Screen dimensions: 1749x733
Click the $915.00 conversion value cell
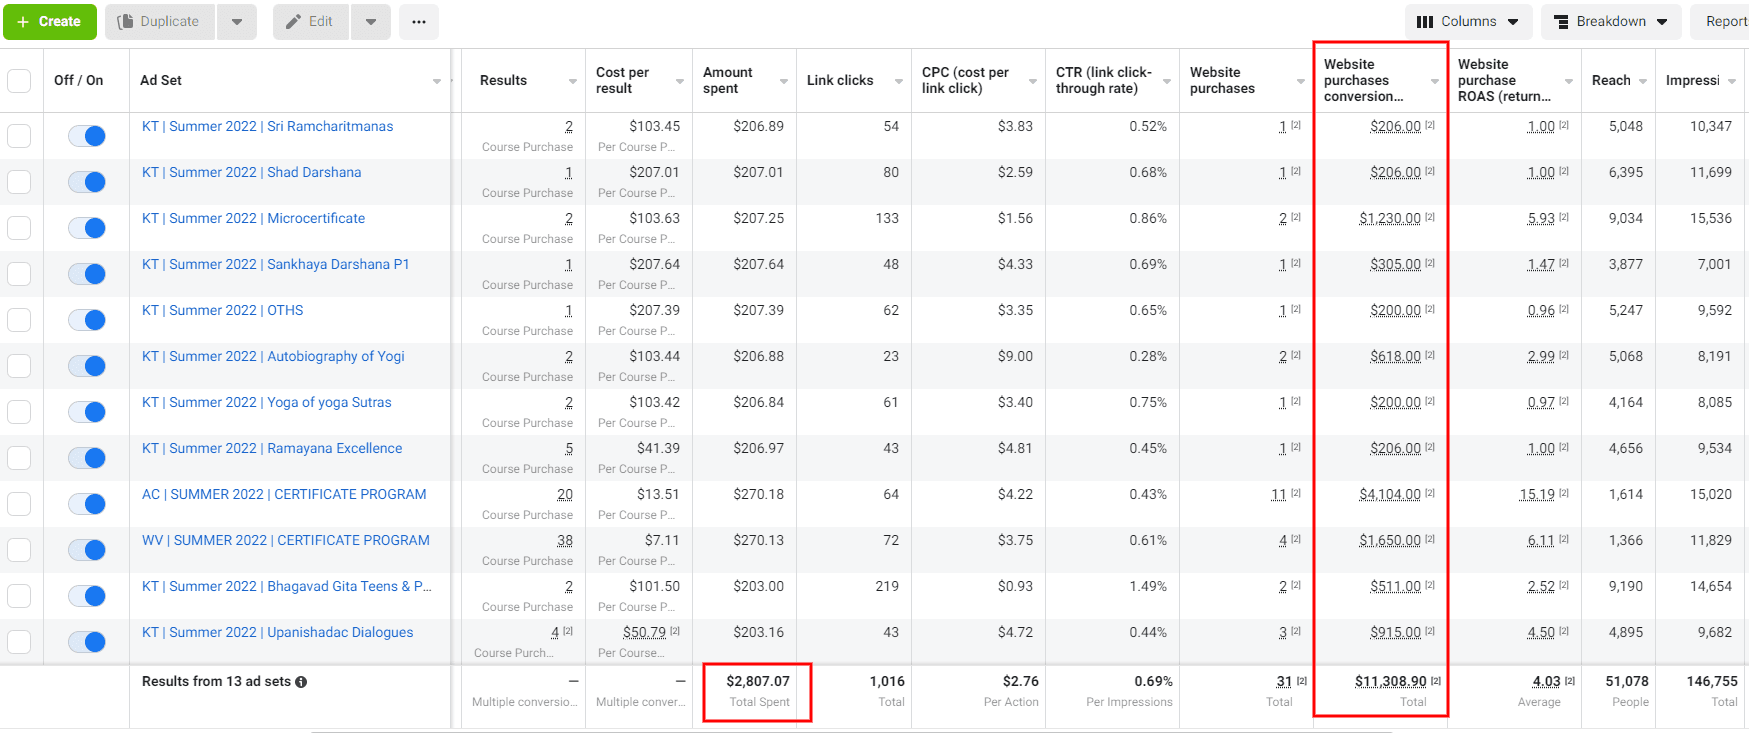(1396, 632)
